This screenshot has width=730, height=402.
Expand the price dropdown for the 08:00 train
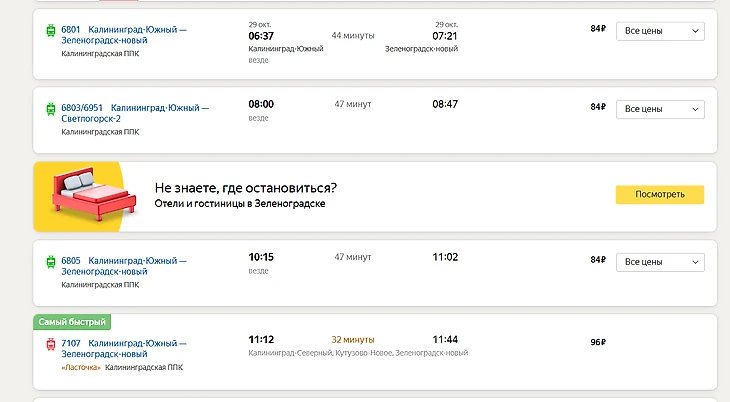coord(660,108)
